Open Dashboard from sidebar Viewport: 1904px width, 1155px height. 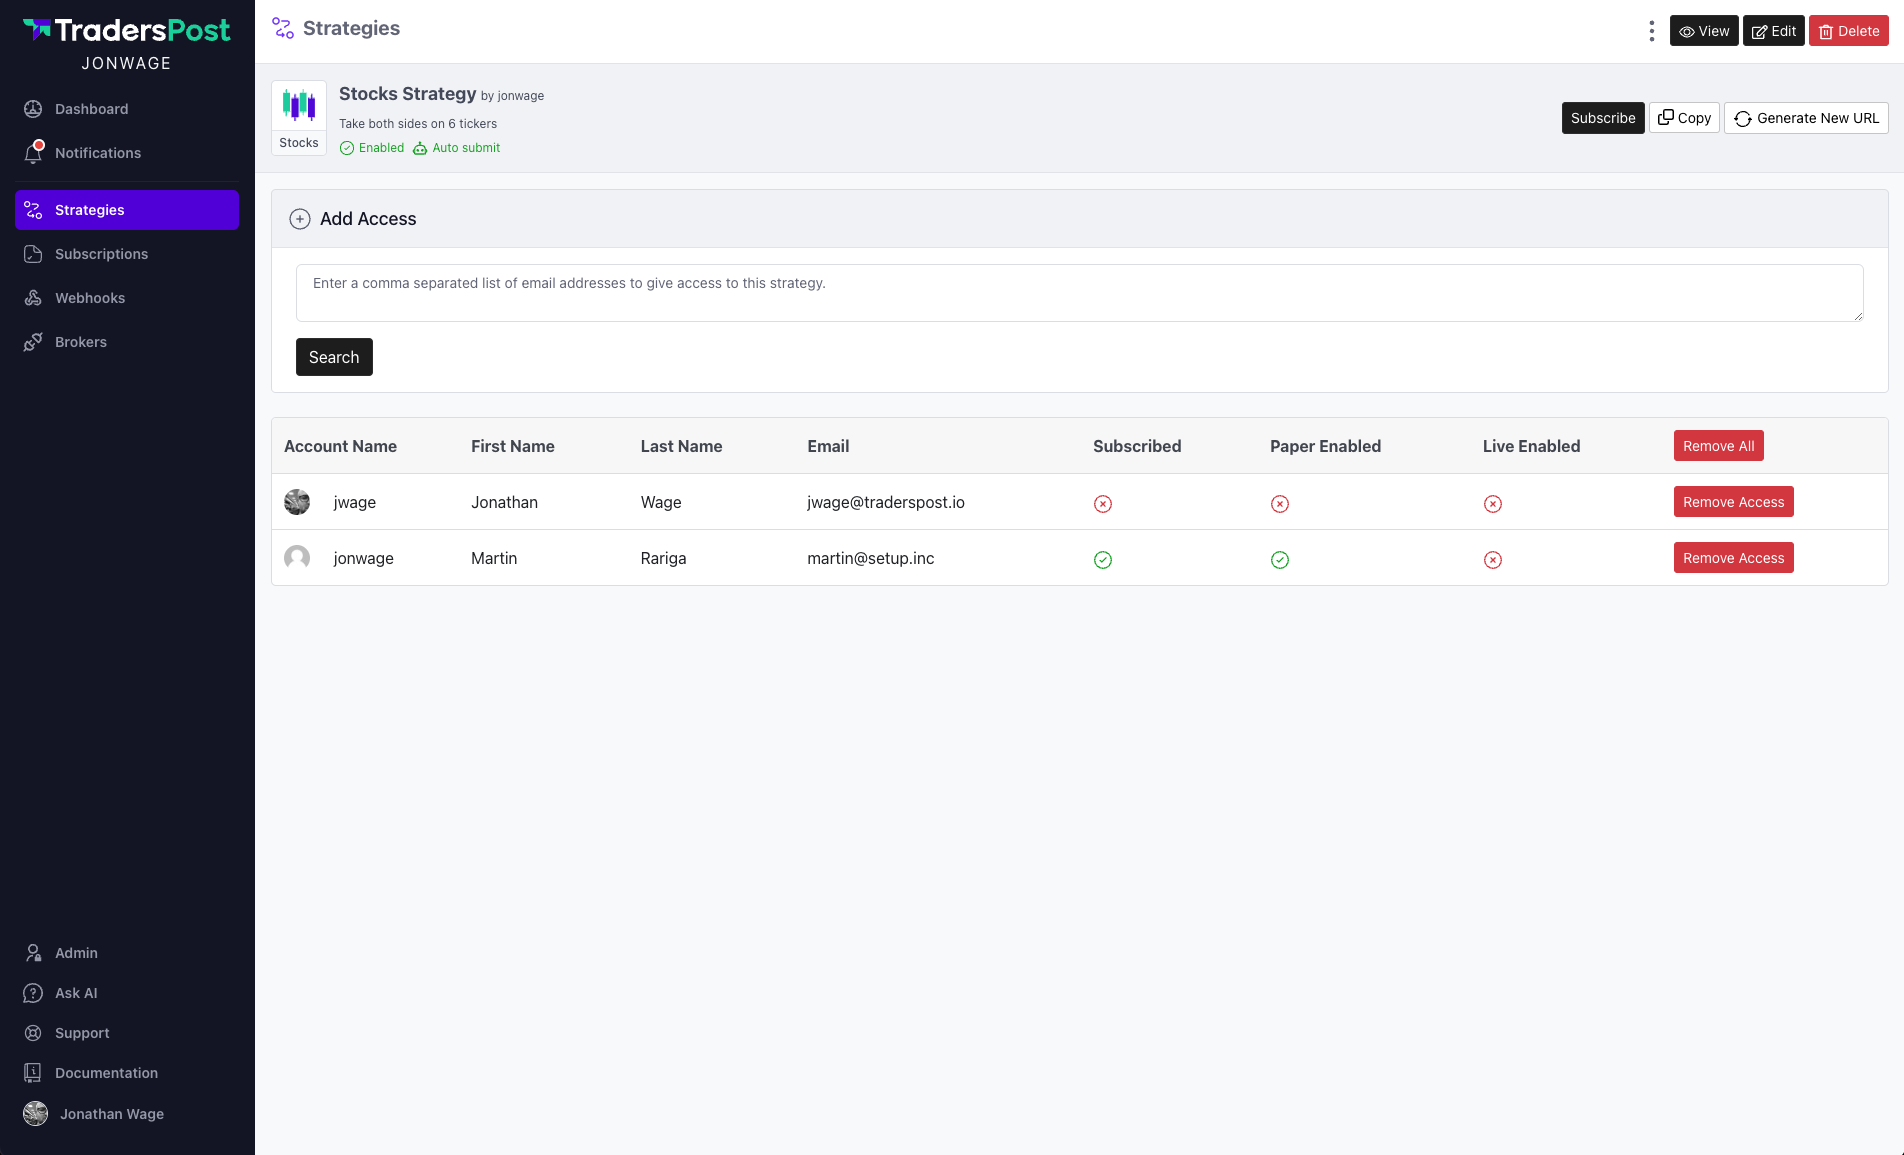(x=127, y=109)
